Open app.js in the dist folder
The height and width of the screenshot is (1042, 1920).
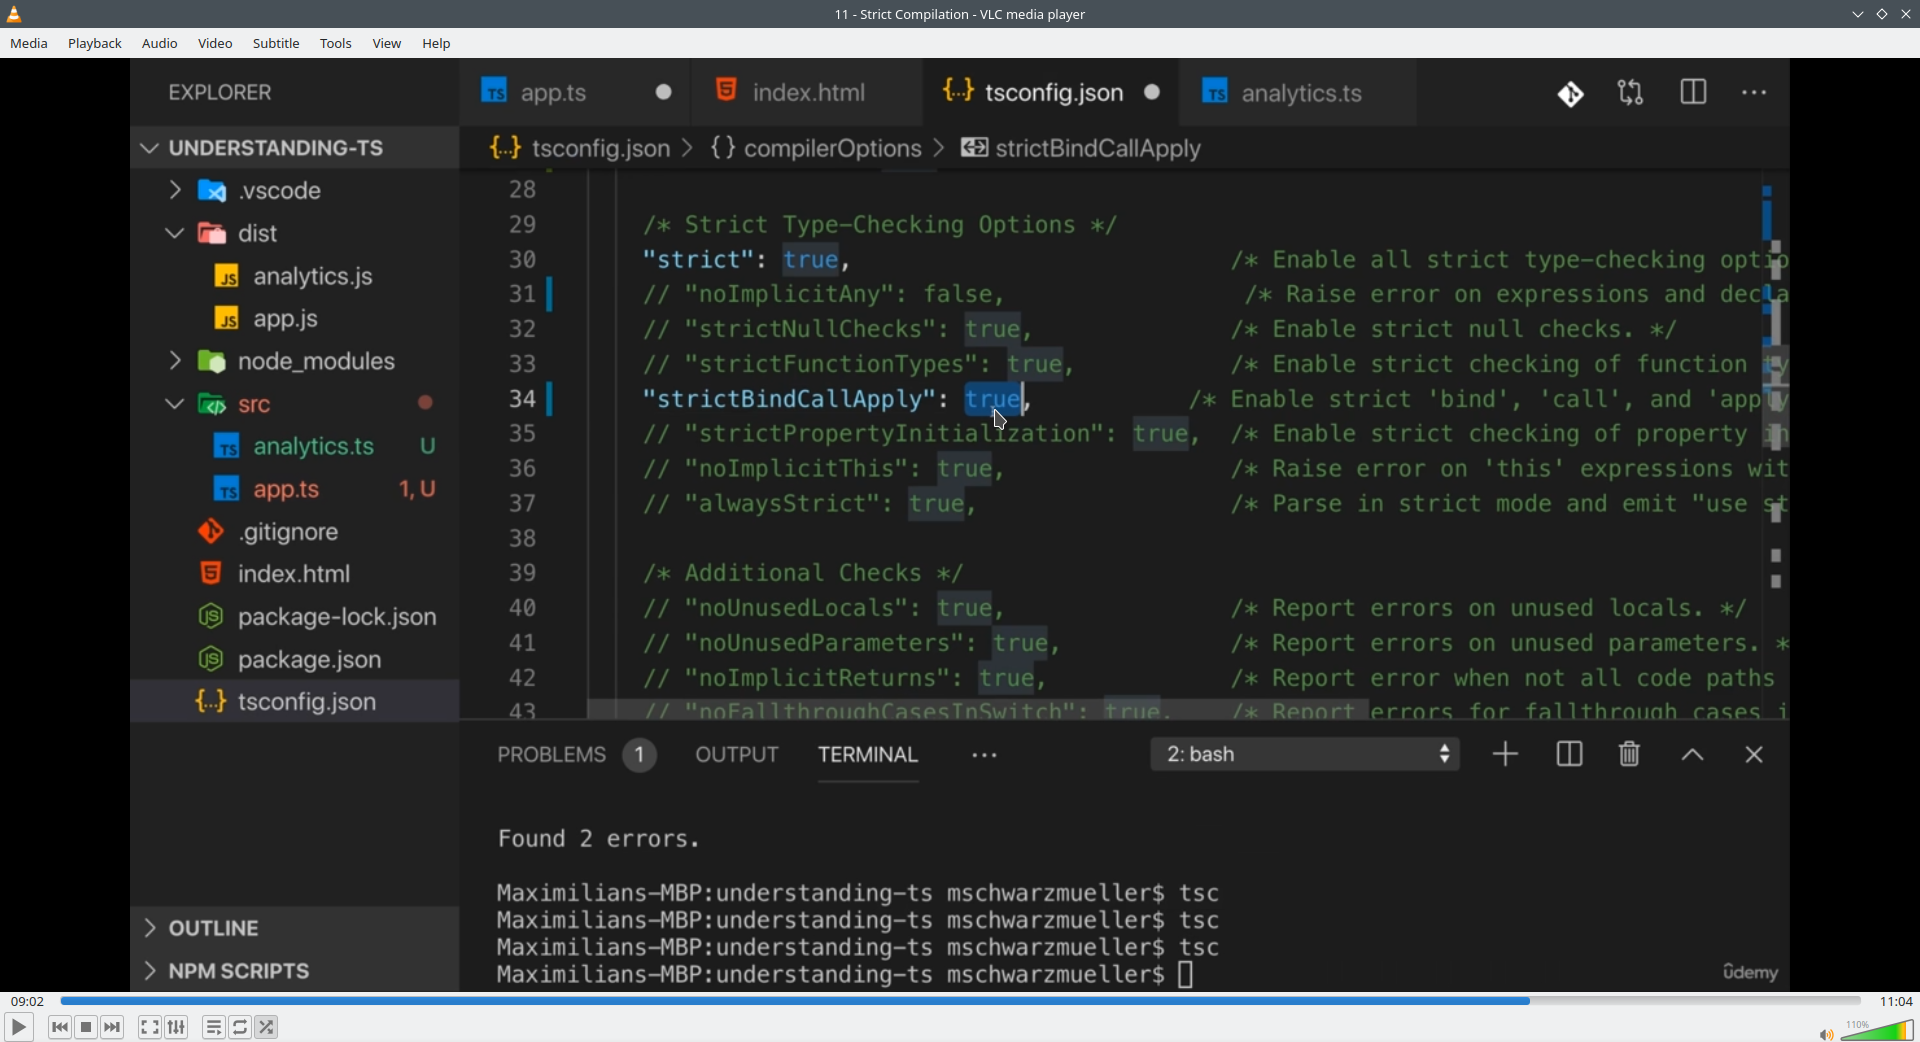point(294,319)
